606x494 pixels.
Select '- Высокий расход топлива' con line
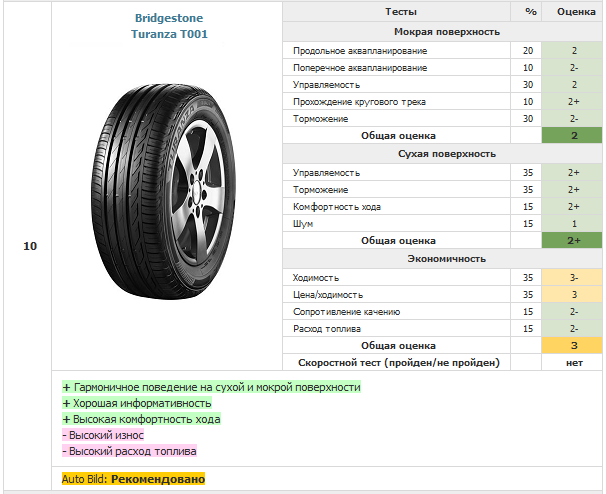[129, 451]
